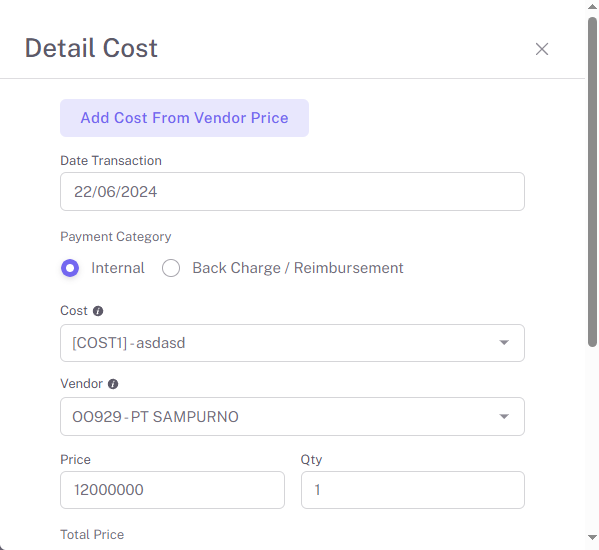
Task: Click the Date Transaction field showing 22/06/2024
Action: tap(292, 191)
